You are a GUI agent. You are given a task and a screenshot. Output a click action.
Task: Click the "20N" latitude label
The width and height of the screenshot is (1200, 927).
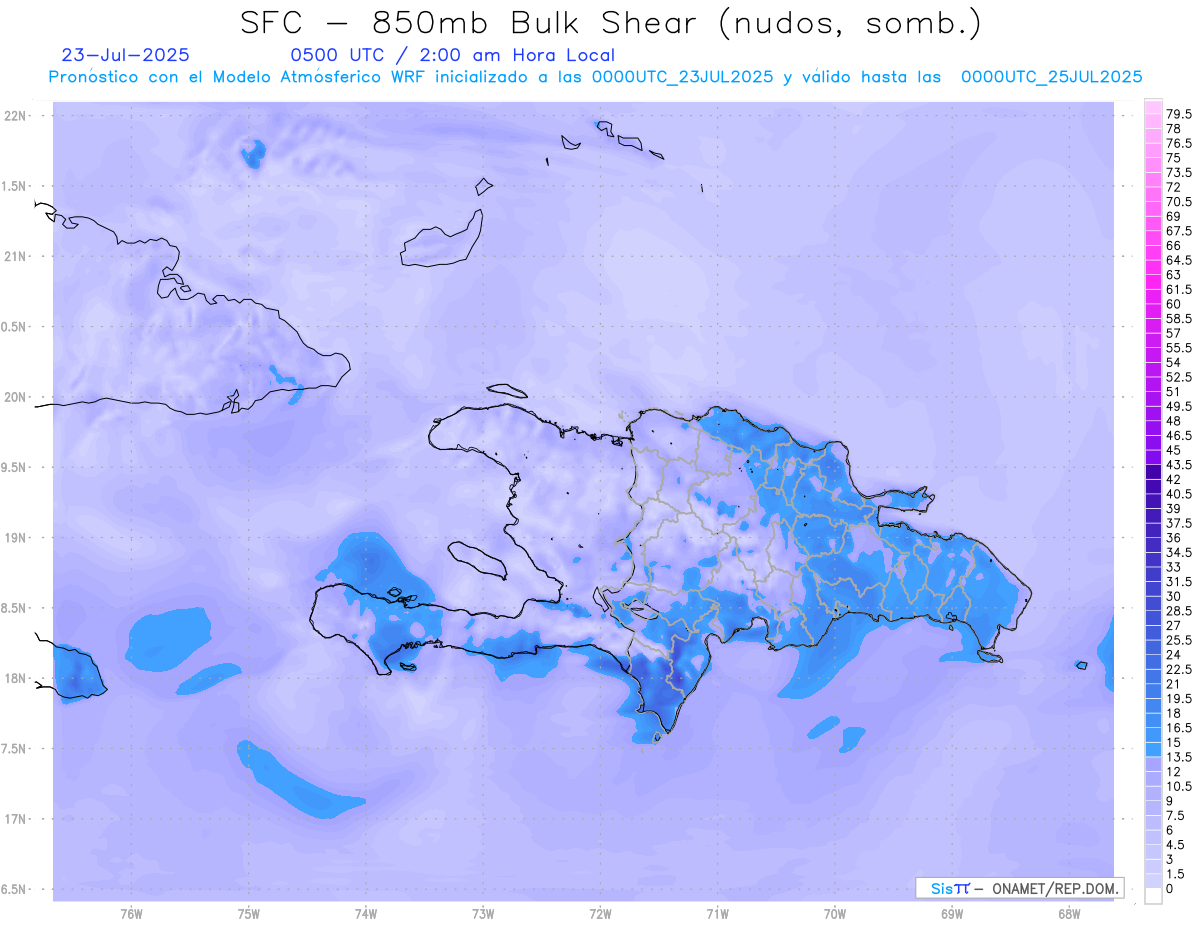tap(17, 397)
